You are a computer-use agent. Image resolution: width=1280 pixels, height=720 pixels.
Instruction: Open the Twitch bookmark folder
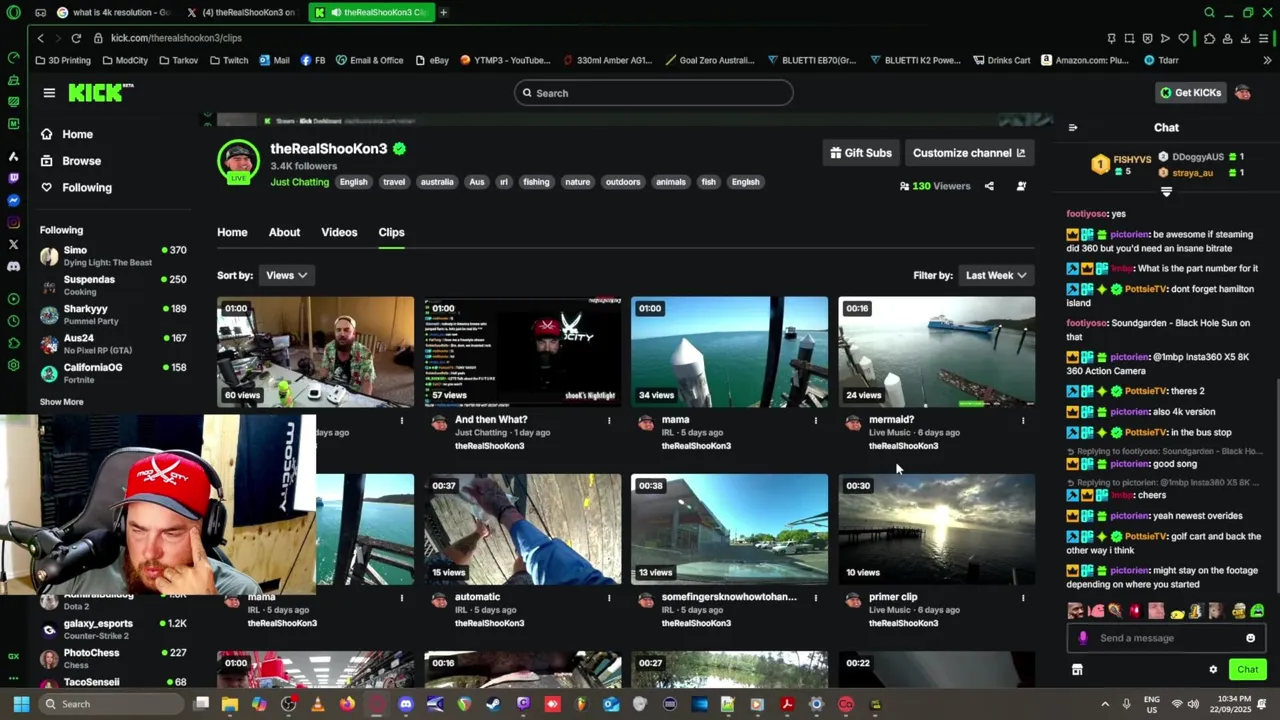[x=229, y=60]
